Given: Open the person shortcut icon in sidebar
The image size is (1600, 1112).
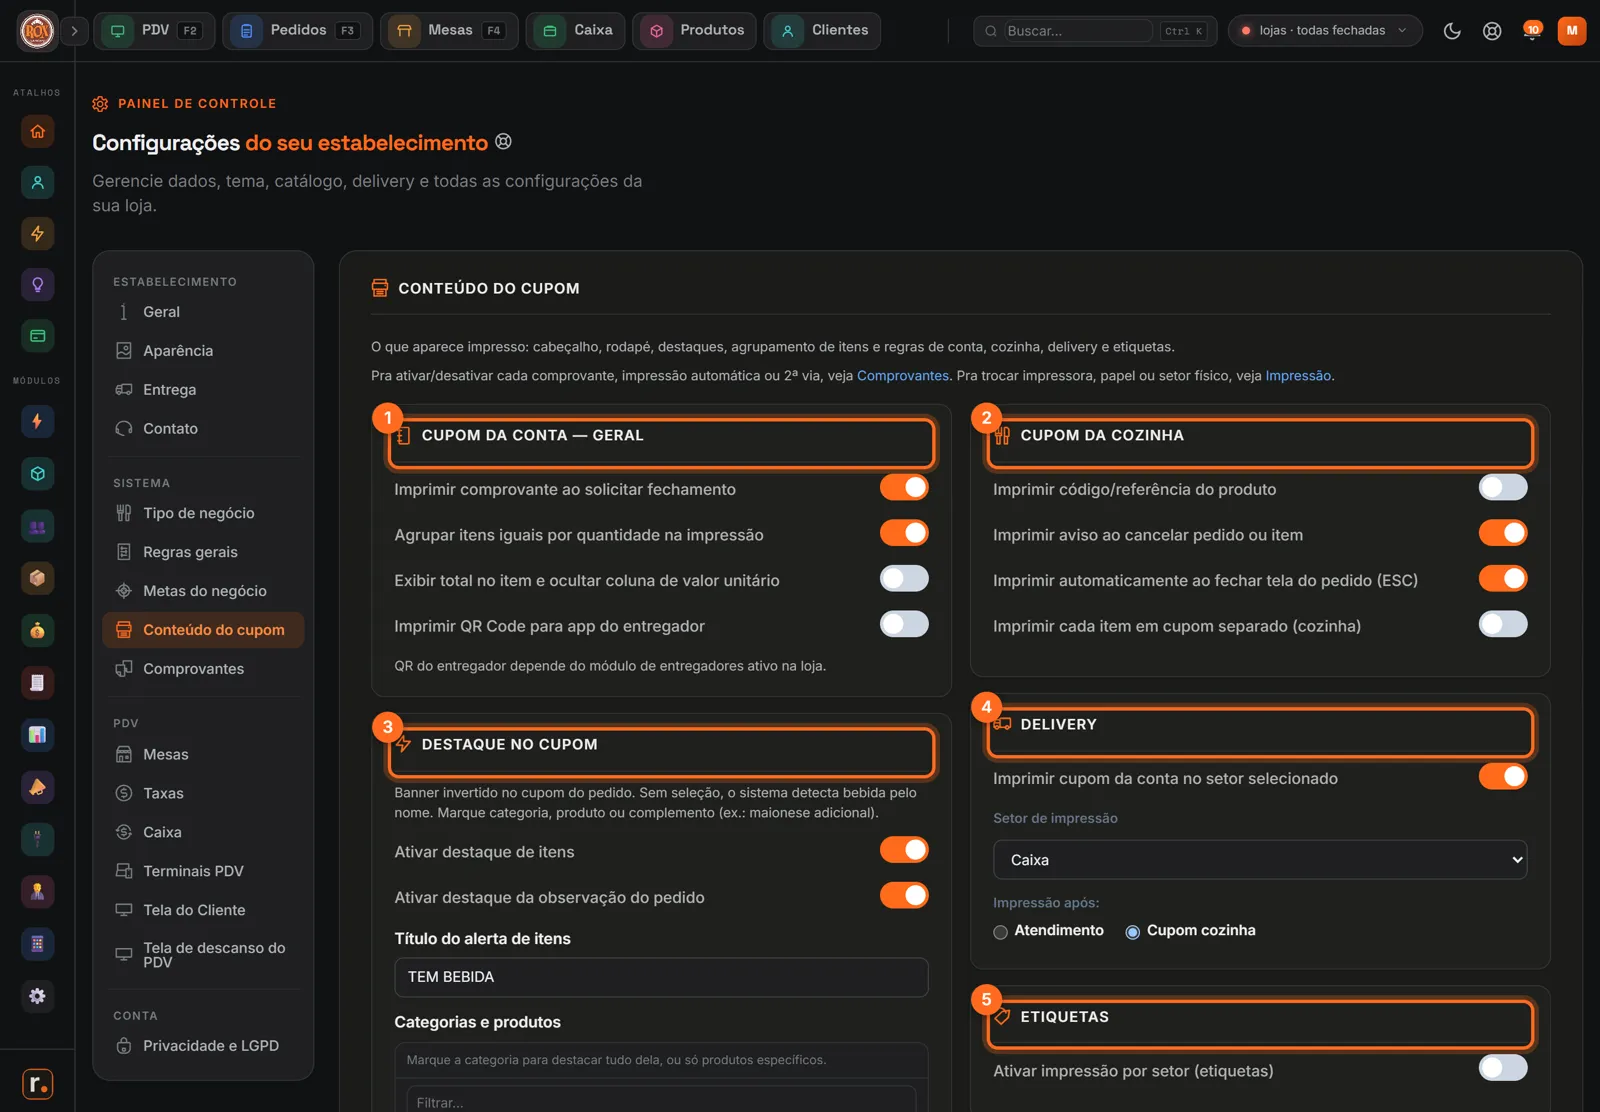Looking at the screenshot, I should (x=37, y=182).
